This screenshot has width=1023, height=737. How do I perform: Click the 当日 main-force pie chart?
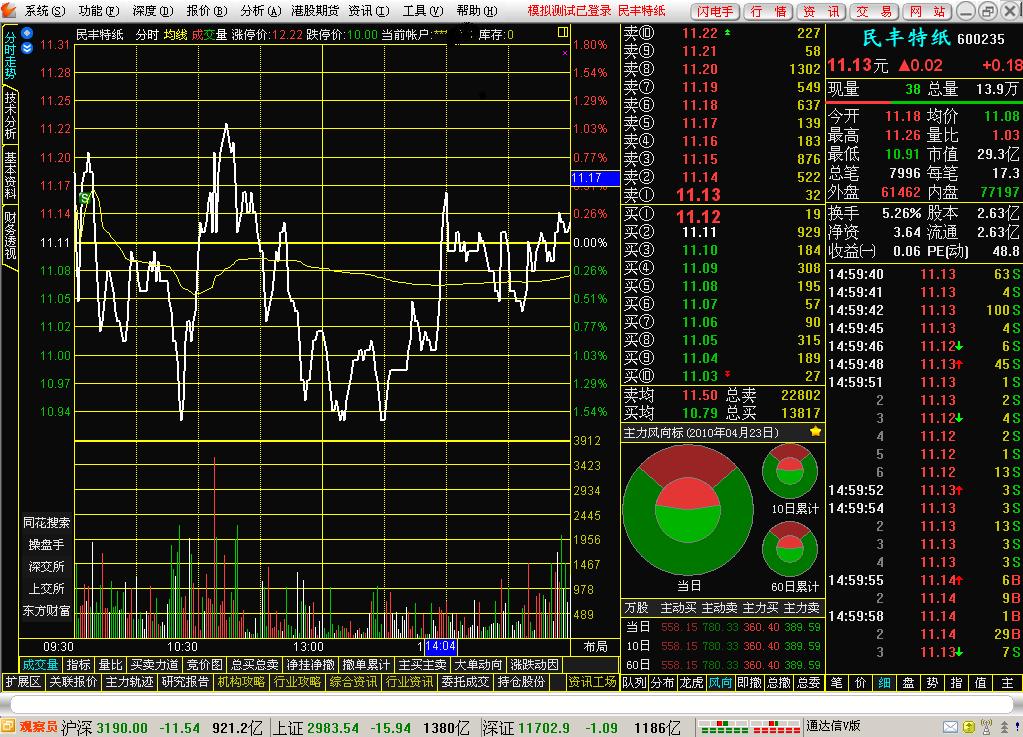point(688,510)
